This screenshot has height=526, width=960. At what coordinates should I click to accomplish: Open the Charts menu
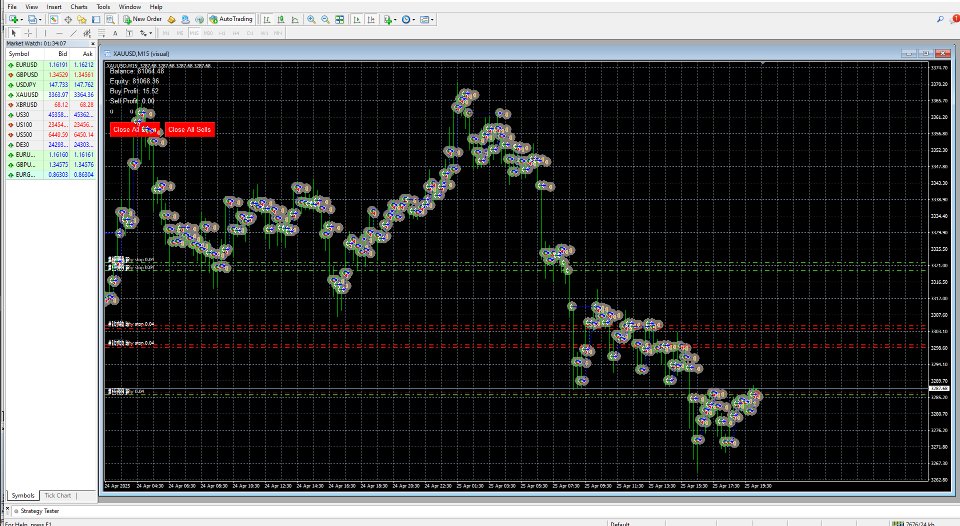(79, 7)
